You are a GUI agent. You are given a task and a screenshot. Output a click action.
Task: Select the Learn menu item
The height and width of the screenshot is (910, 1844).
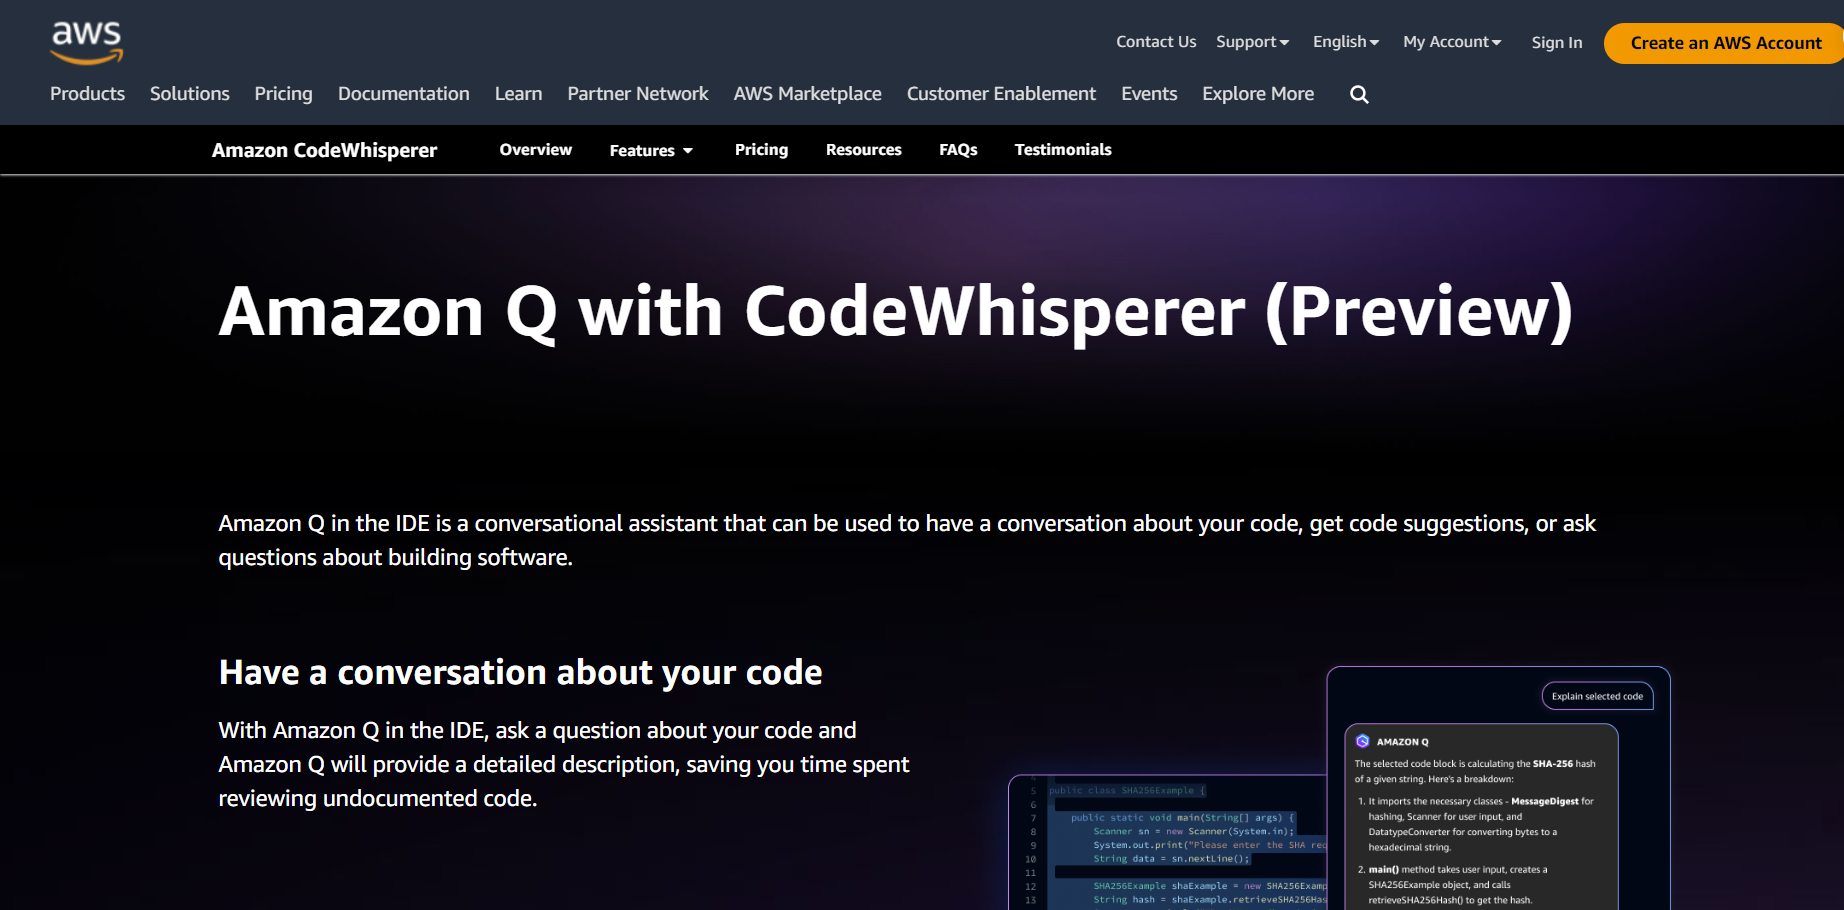(x=519, y=94)
